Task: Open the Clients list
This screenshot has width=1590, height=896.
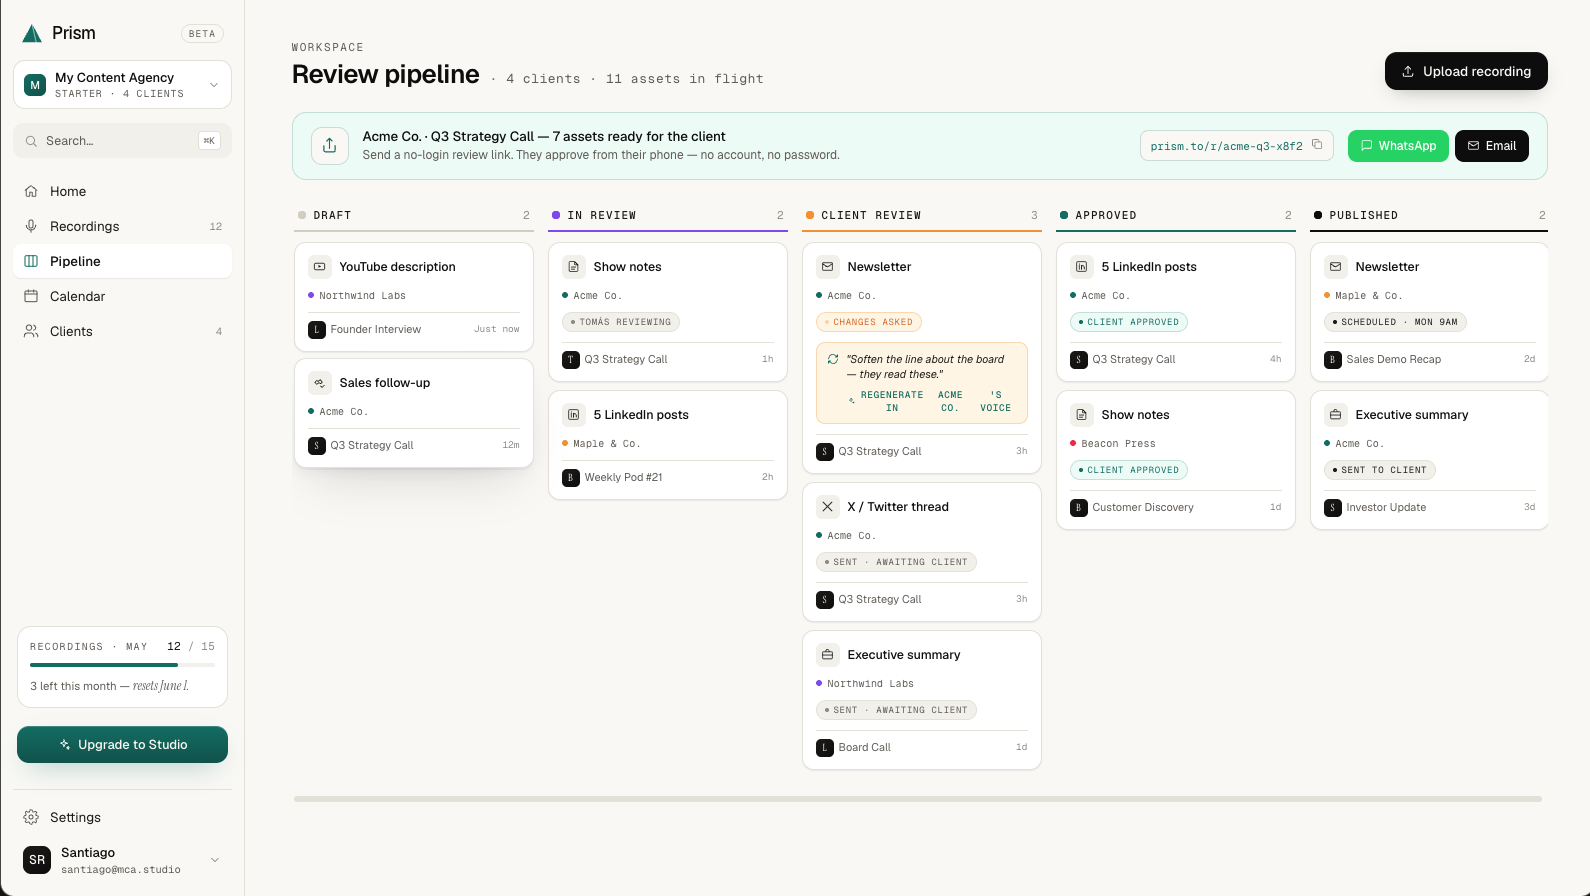Action: pyautogui.click(x=123, y=331)
